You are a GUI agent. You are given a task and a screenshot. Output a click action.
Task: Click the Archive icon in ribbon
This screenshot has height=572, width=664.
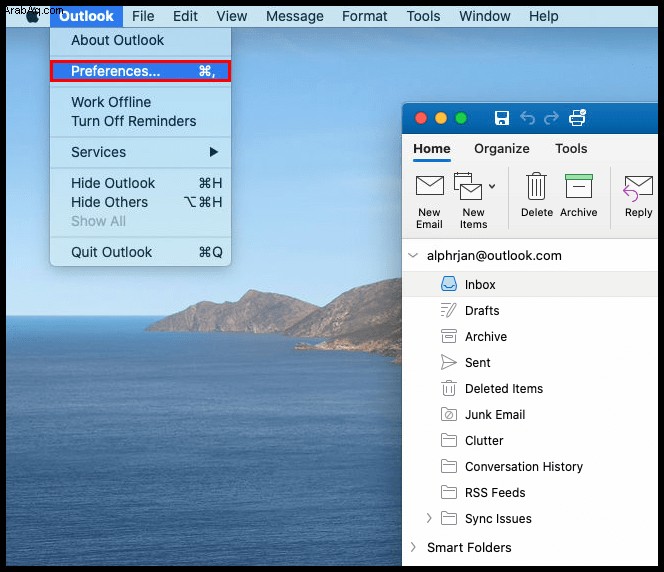tap(578, 186)
